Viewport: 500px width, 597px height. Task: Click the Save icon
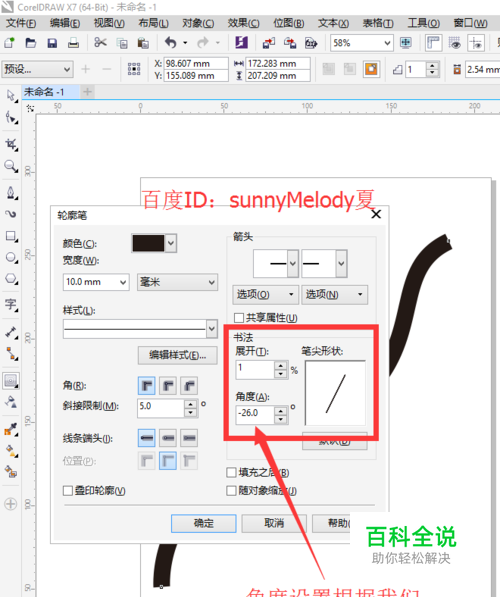[x=52, y=43]
